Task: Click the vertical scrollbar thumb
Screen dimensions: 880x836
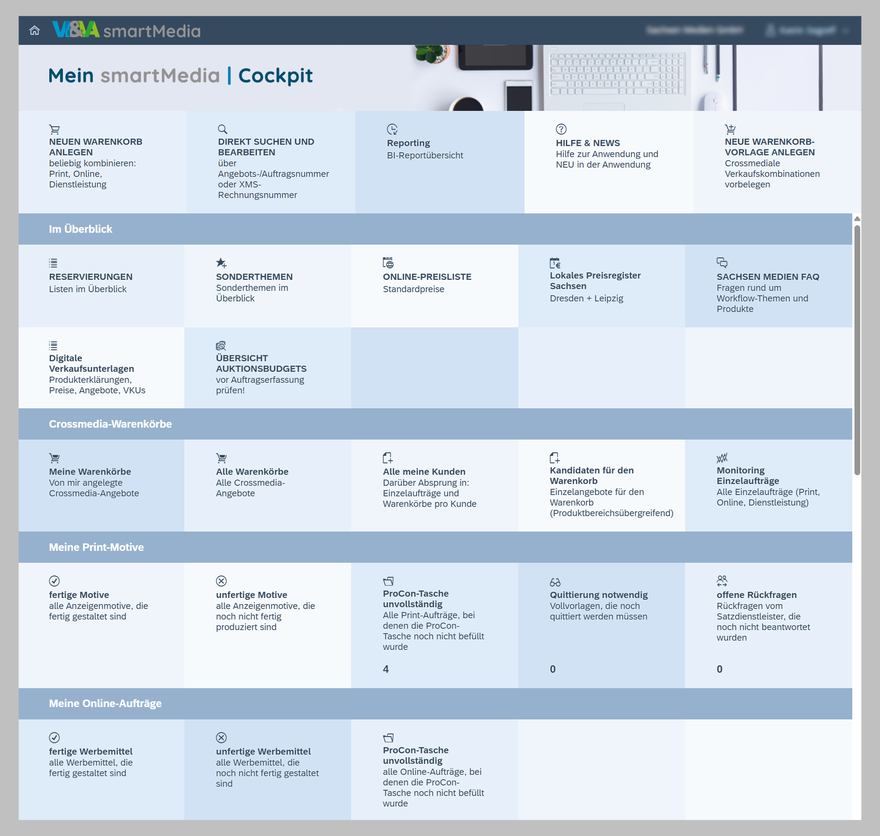Action: click(x=857, y=350)
